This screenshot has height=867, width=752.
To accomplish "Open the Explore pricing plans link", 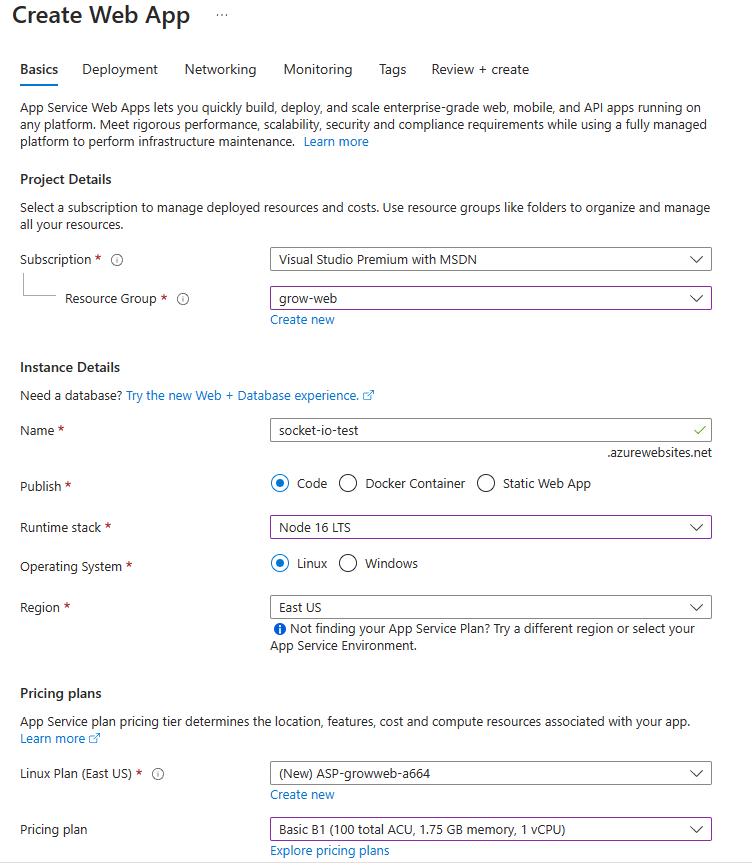I will click(329, 851).
